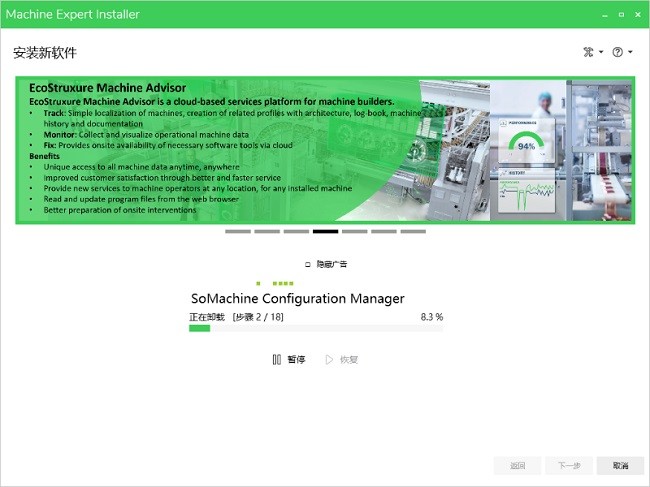Click the 94% performance gauge in banner
The image size is (650, 487).
tap(526, 142)
